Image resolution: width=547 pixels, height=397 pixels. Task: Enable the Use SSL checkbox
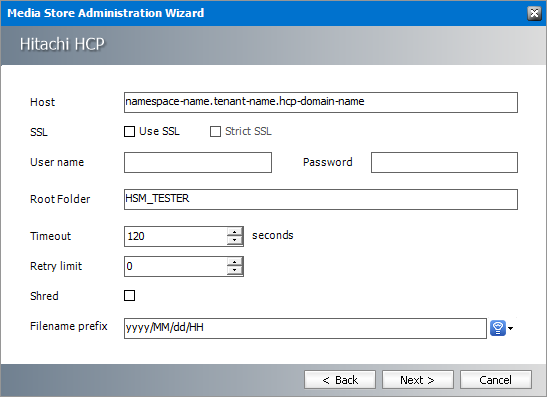click(x=129, y=132)
